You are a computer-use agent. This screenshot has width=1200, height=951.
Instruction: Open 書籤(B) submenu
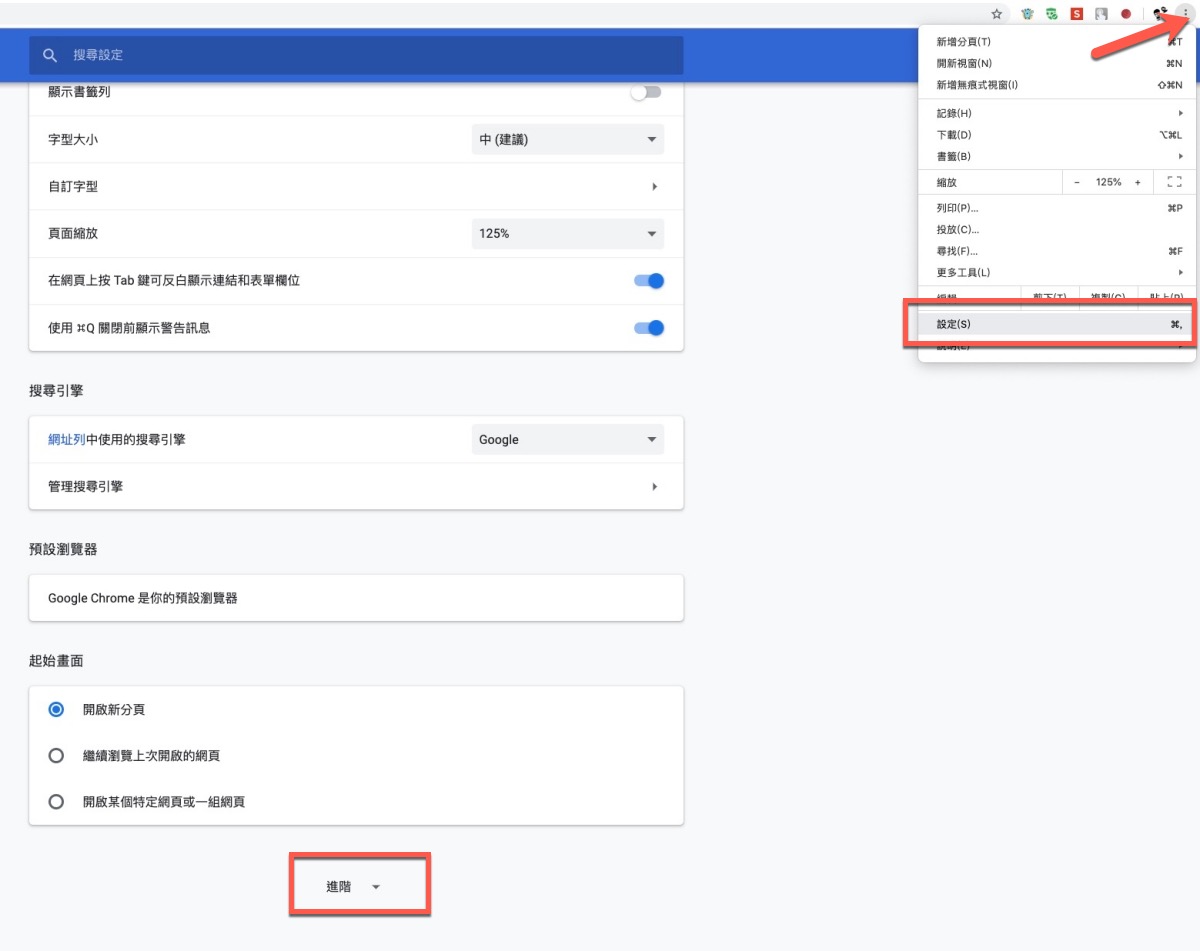[x=1057, y=156]
